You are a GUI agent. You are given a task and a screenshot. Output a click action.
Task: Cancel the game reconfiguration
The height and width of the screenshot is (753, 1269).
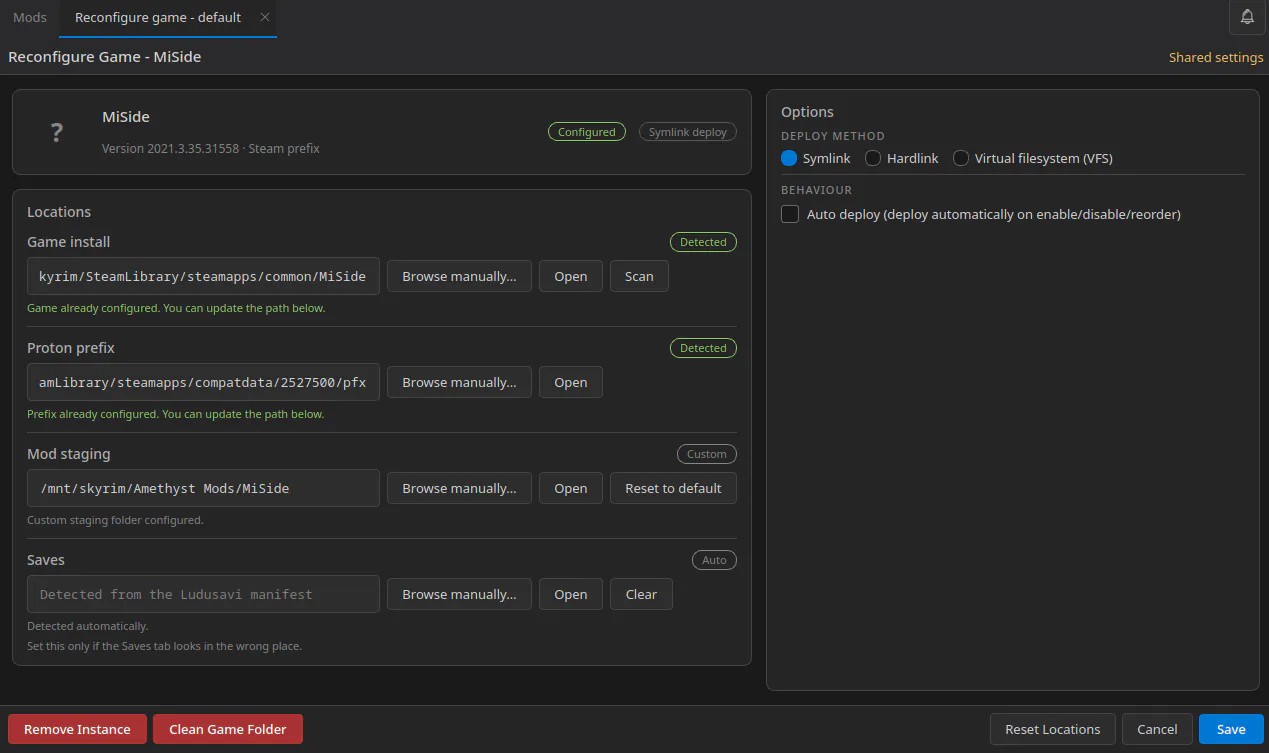point(1157,729)
